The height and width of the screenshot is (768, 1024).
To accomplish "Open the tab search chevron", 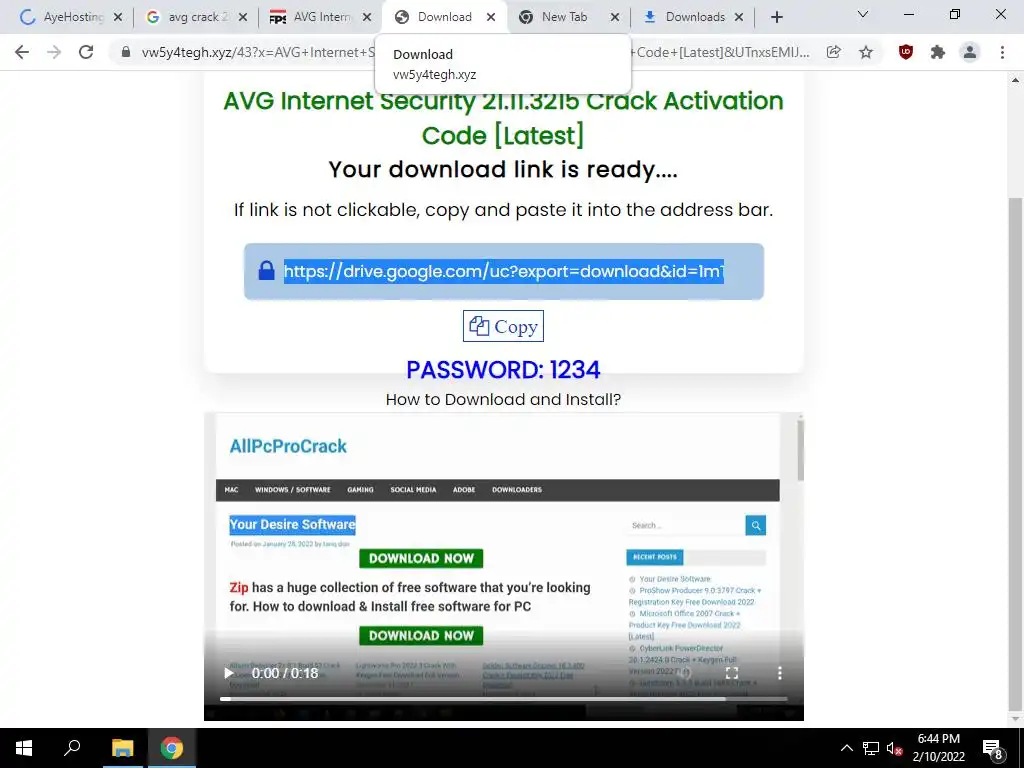I will point(863,14).
